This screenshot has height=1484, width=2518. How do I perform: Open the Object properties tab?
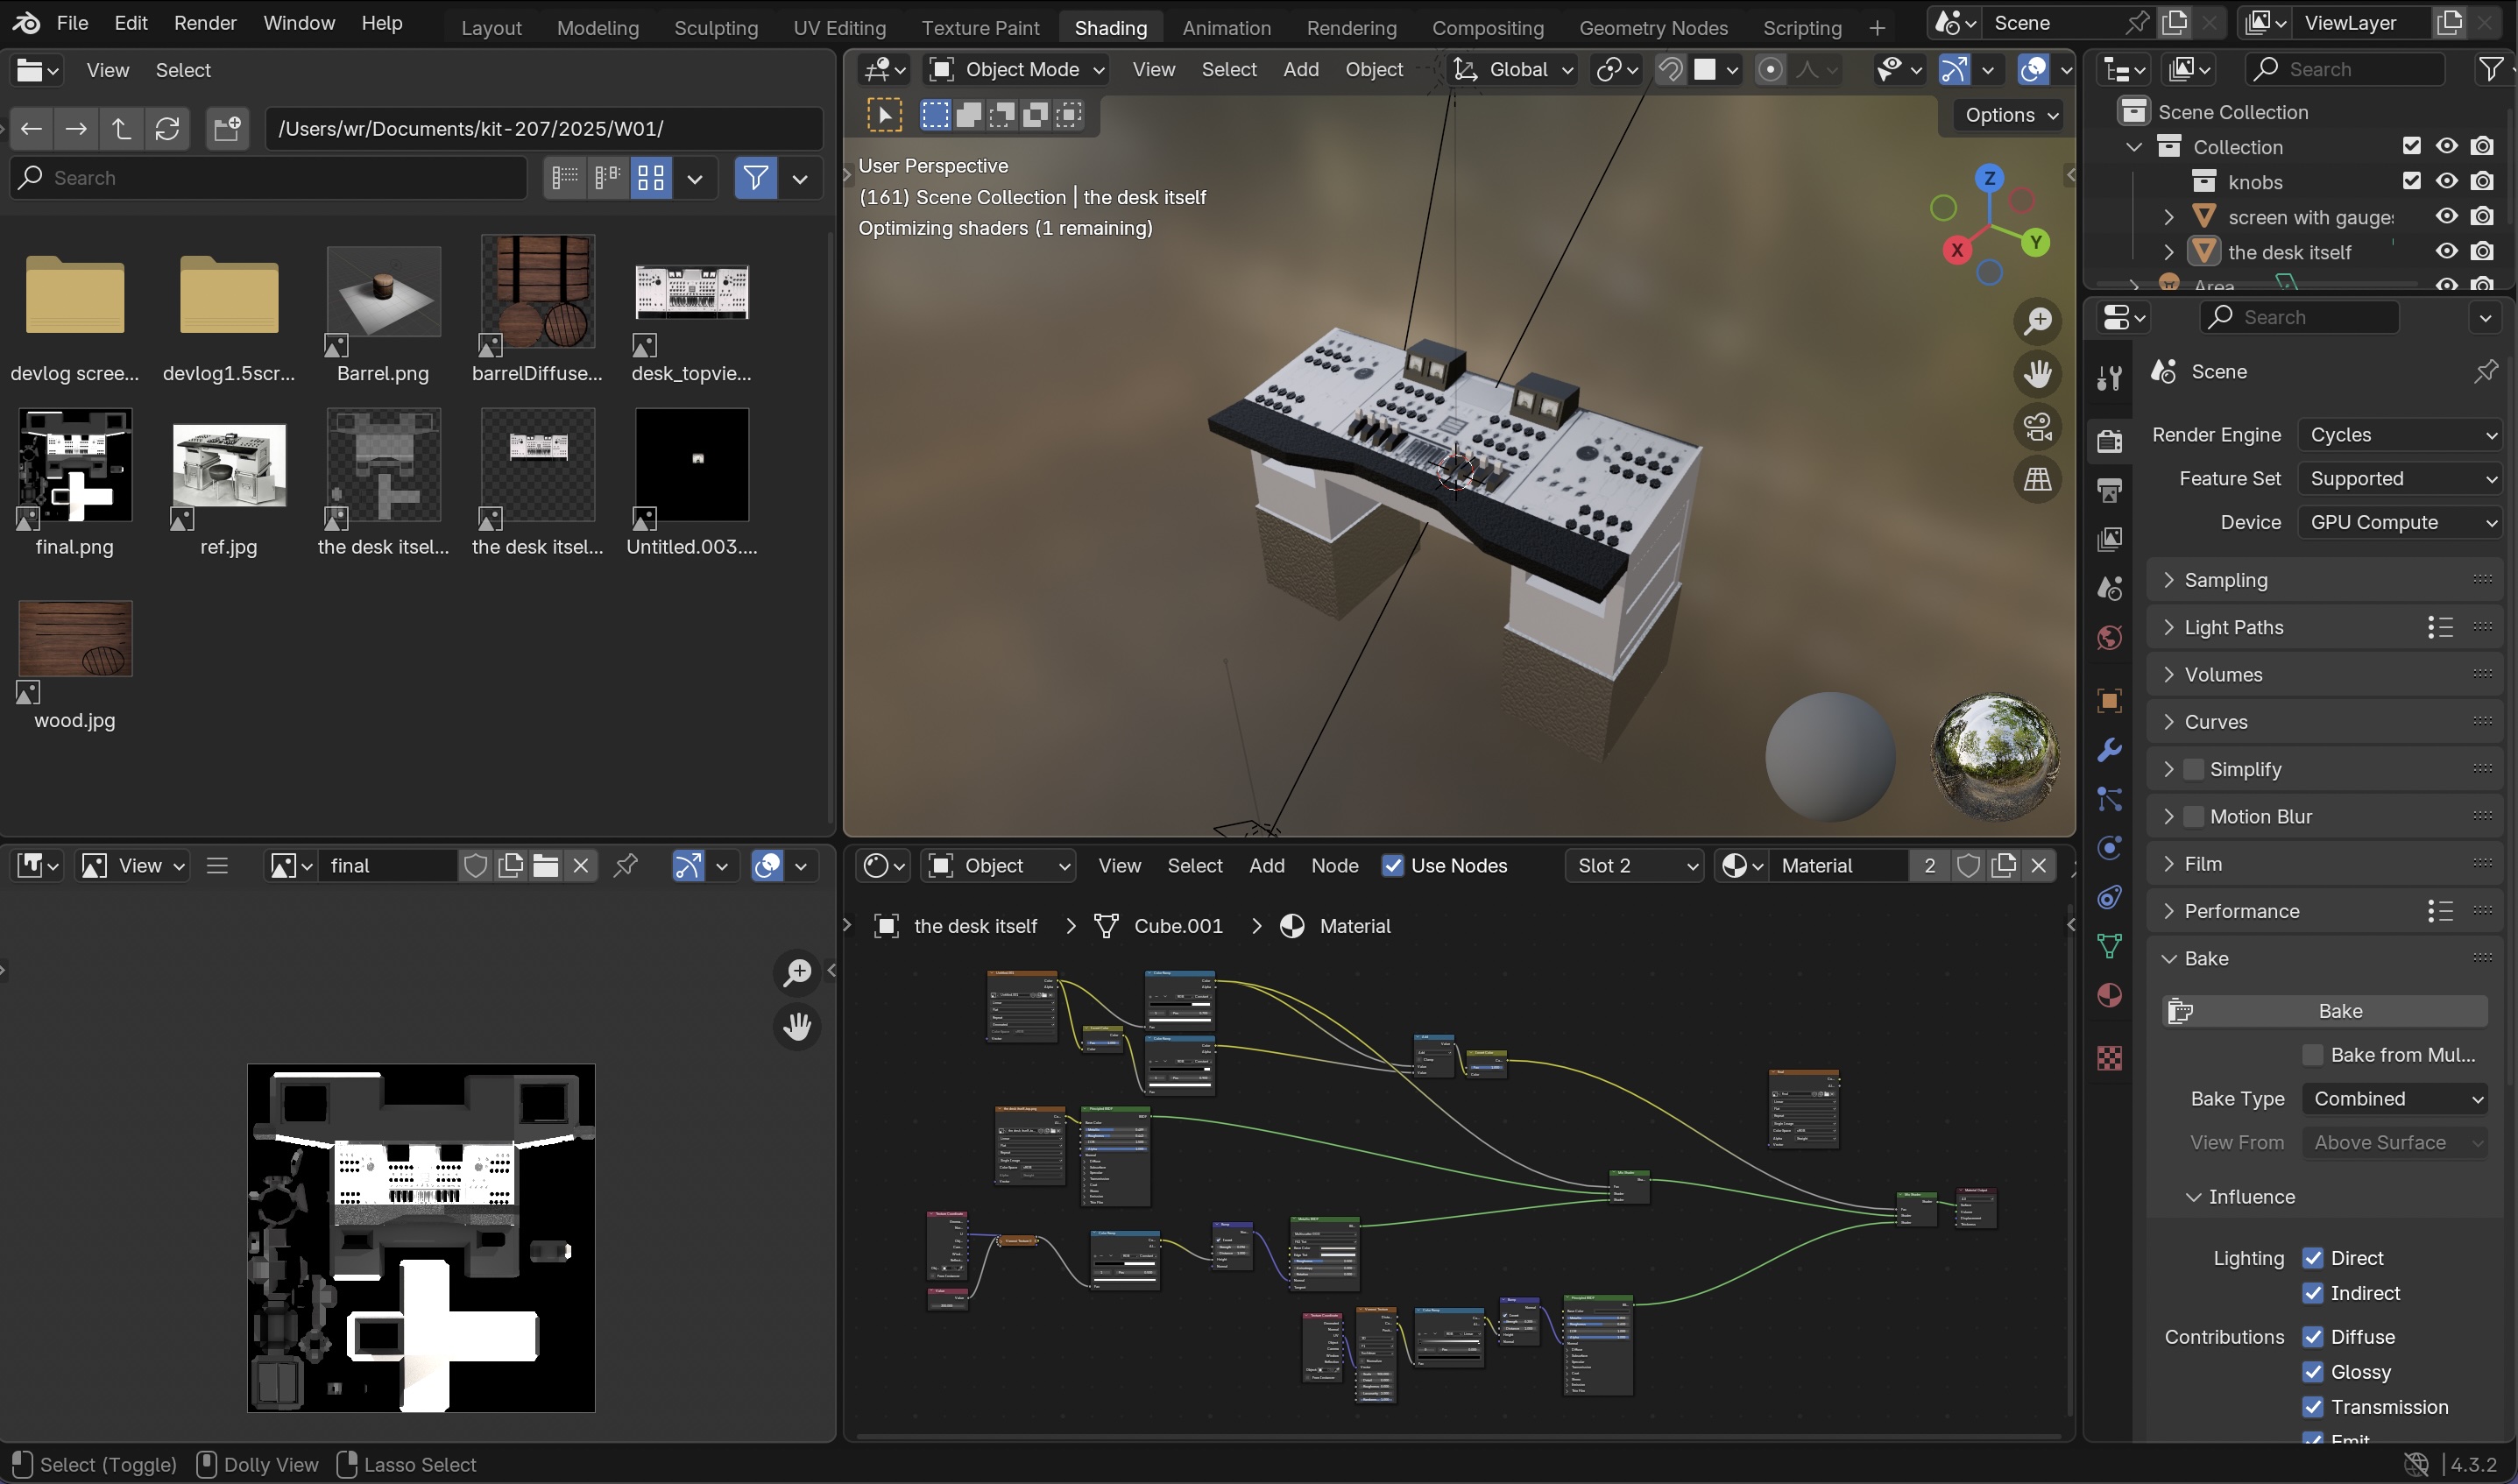(x=2109, y=701)
